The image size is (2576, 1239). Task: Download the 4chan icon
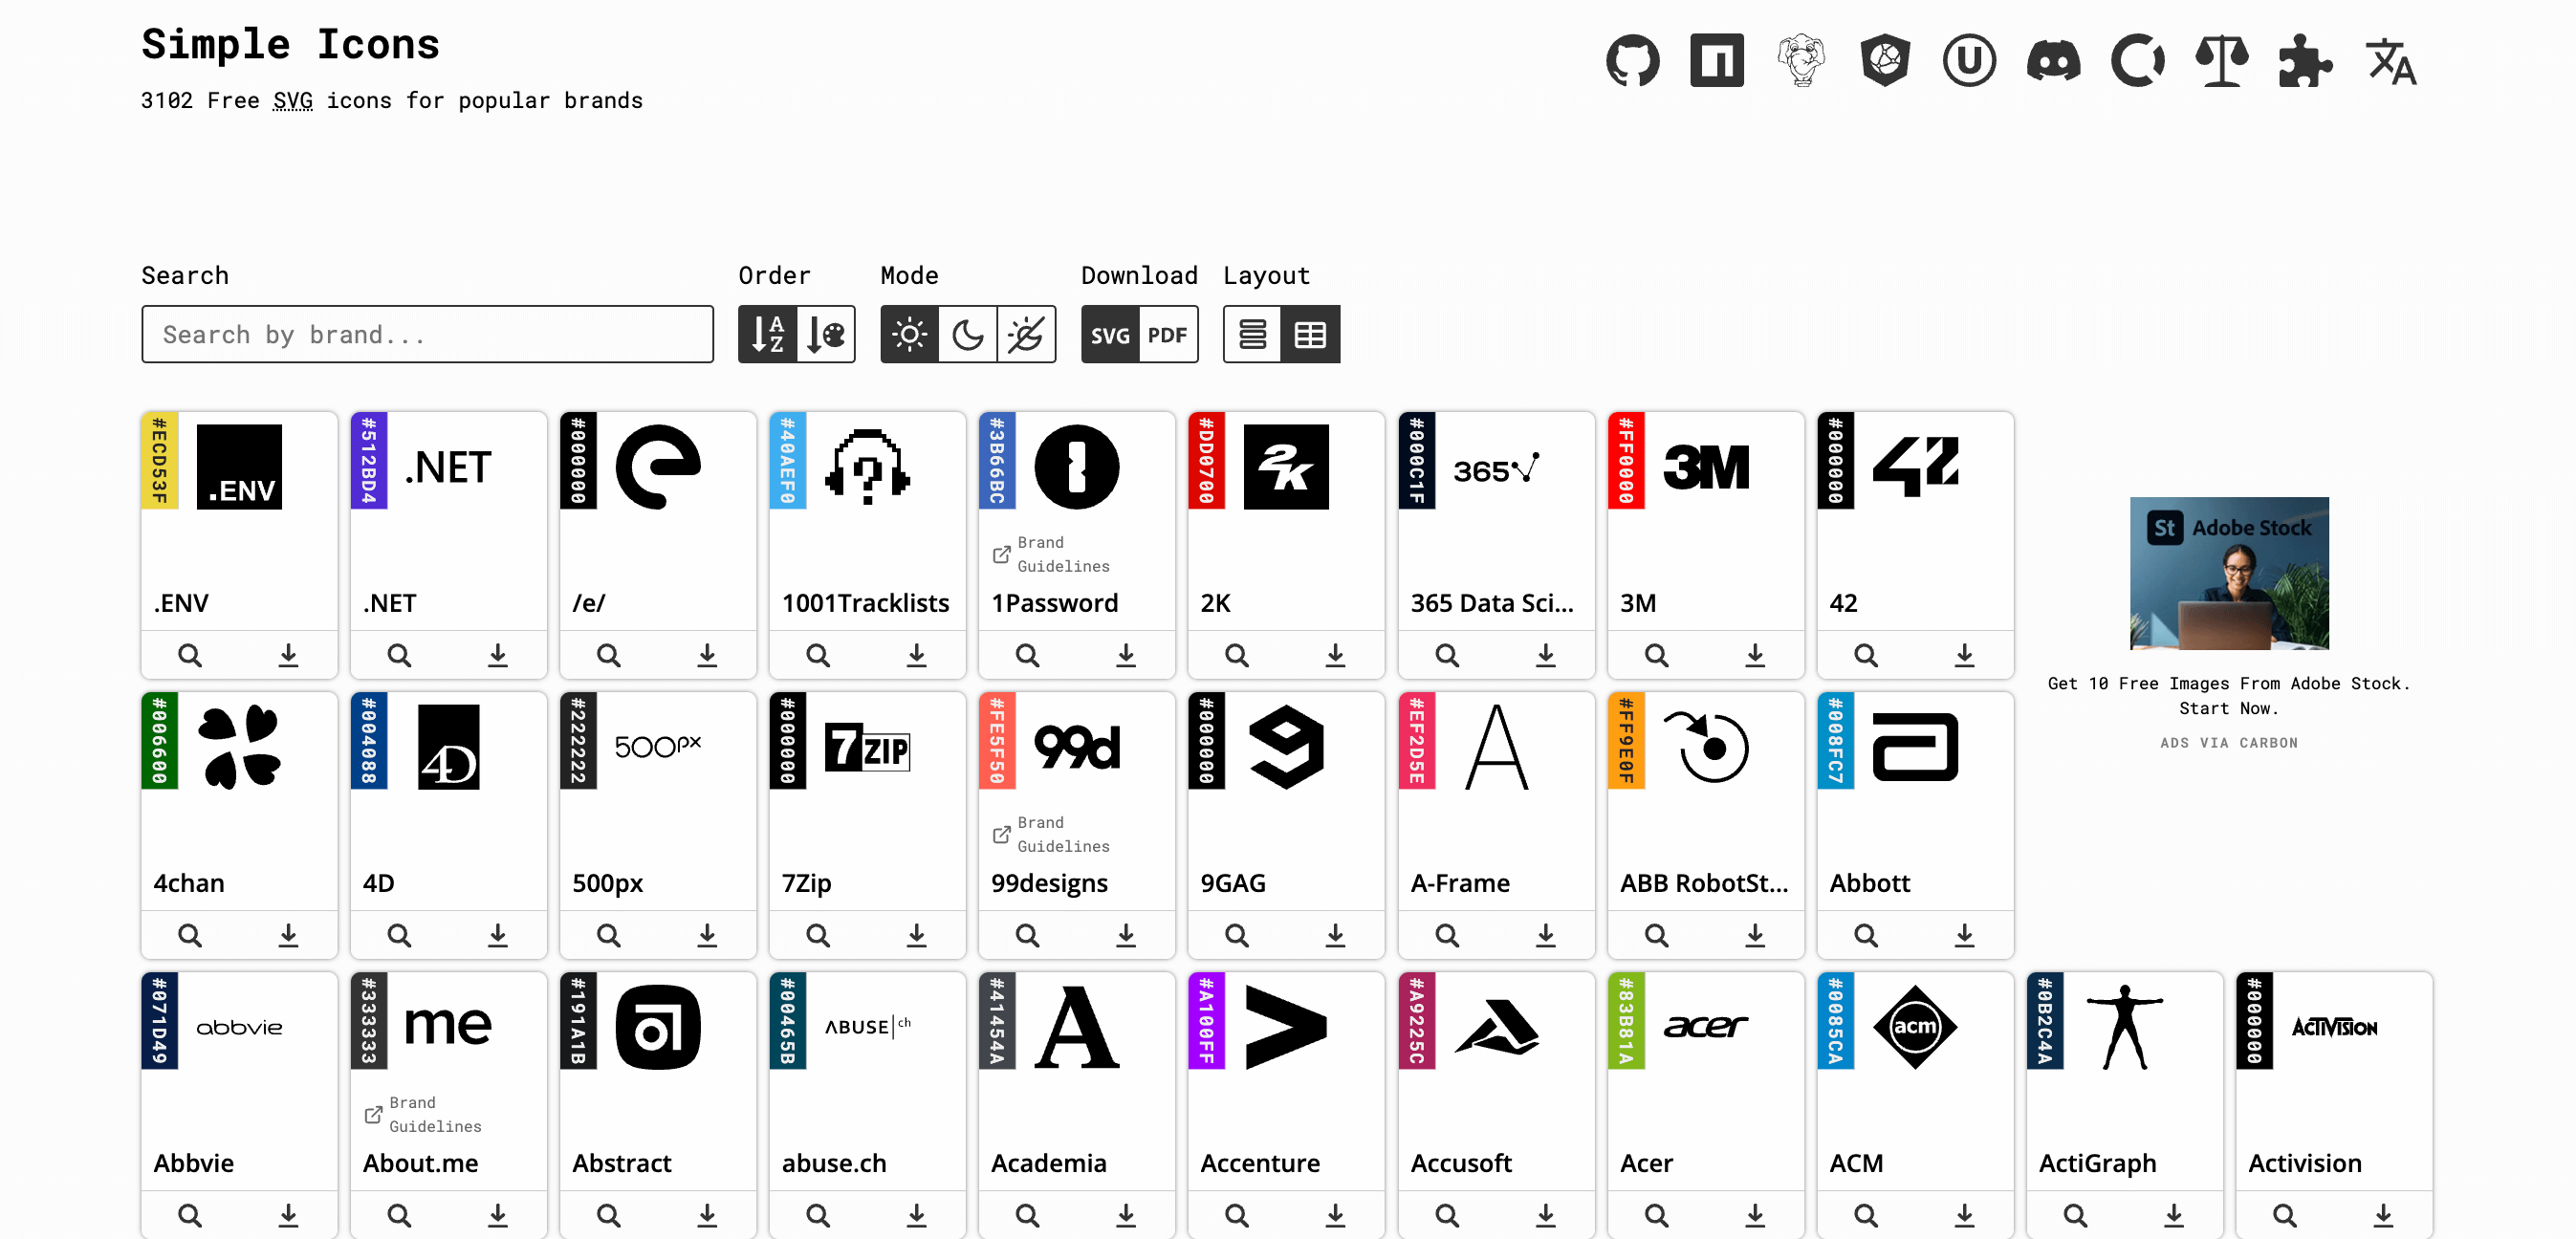(x=288, y=935)
